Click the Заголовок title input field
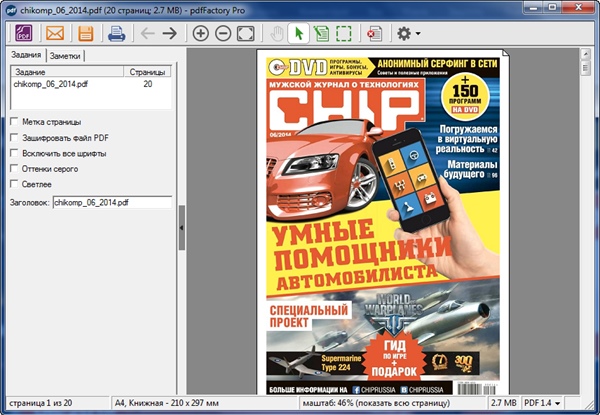 click(x=112, y=202)
